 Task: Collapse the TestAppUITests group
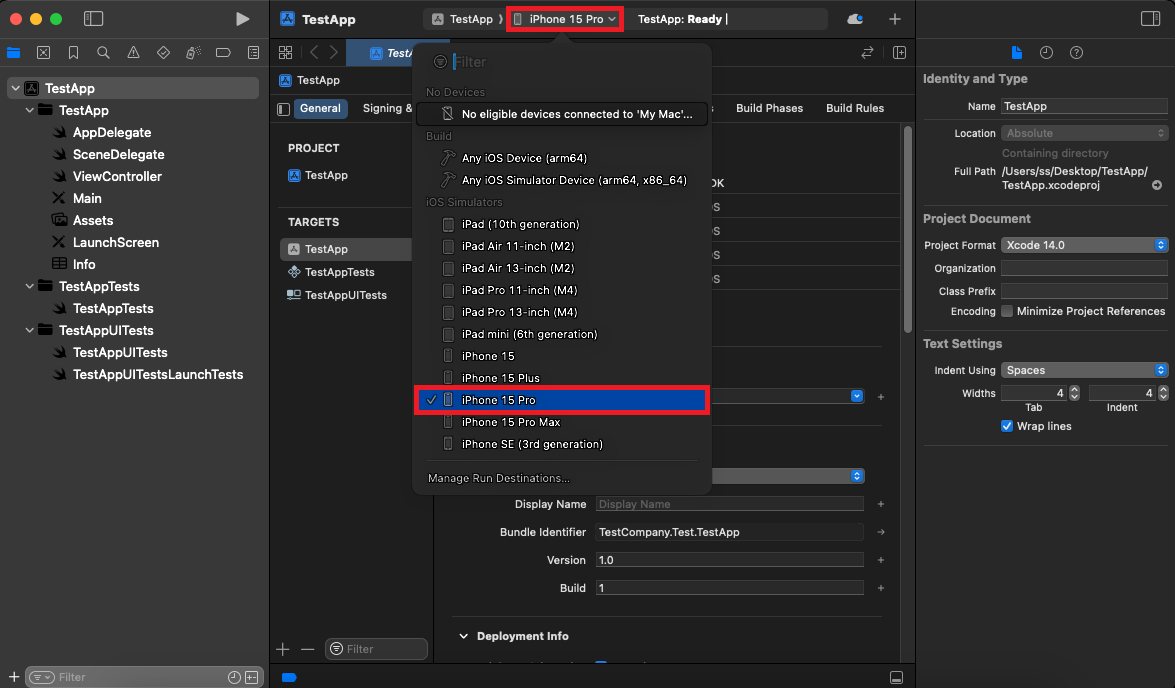point(29,331)
